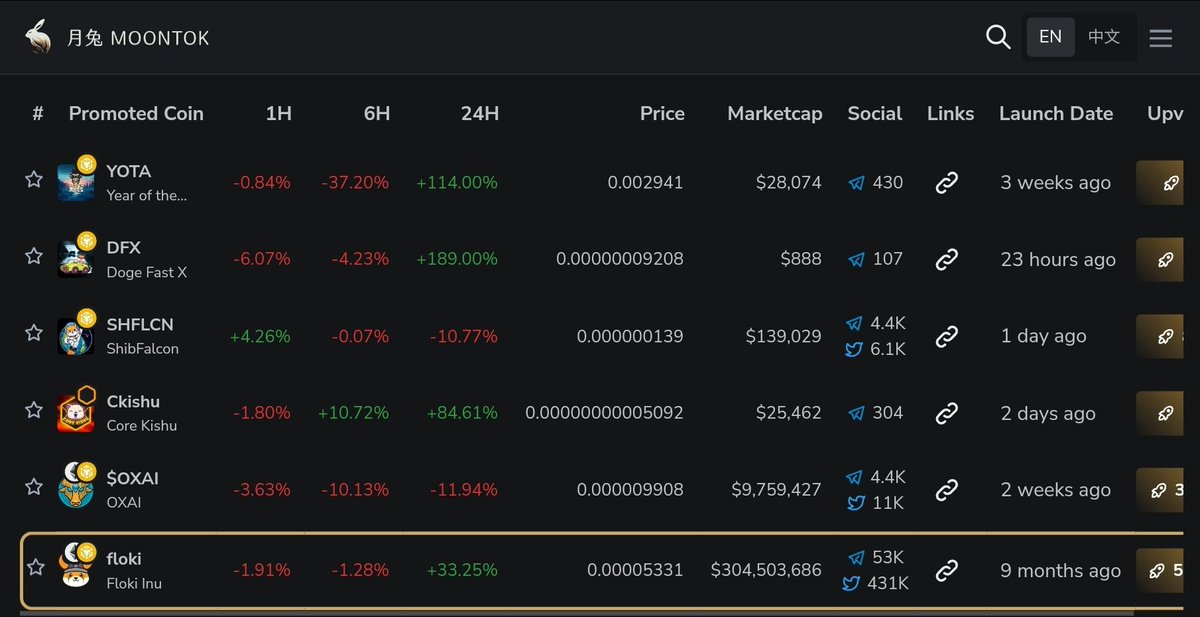The width and height of the screenshot is (1200, 617).
Task: Click the Moontok rabbit logo
Action: click(38, 37)
